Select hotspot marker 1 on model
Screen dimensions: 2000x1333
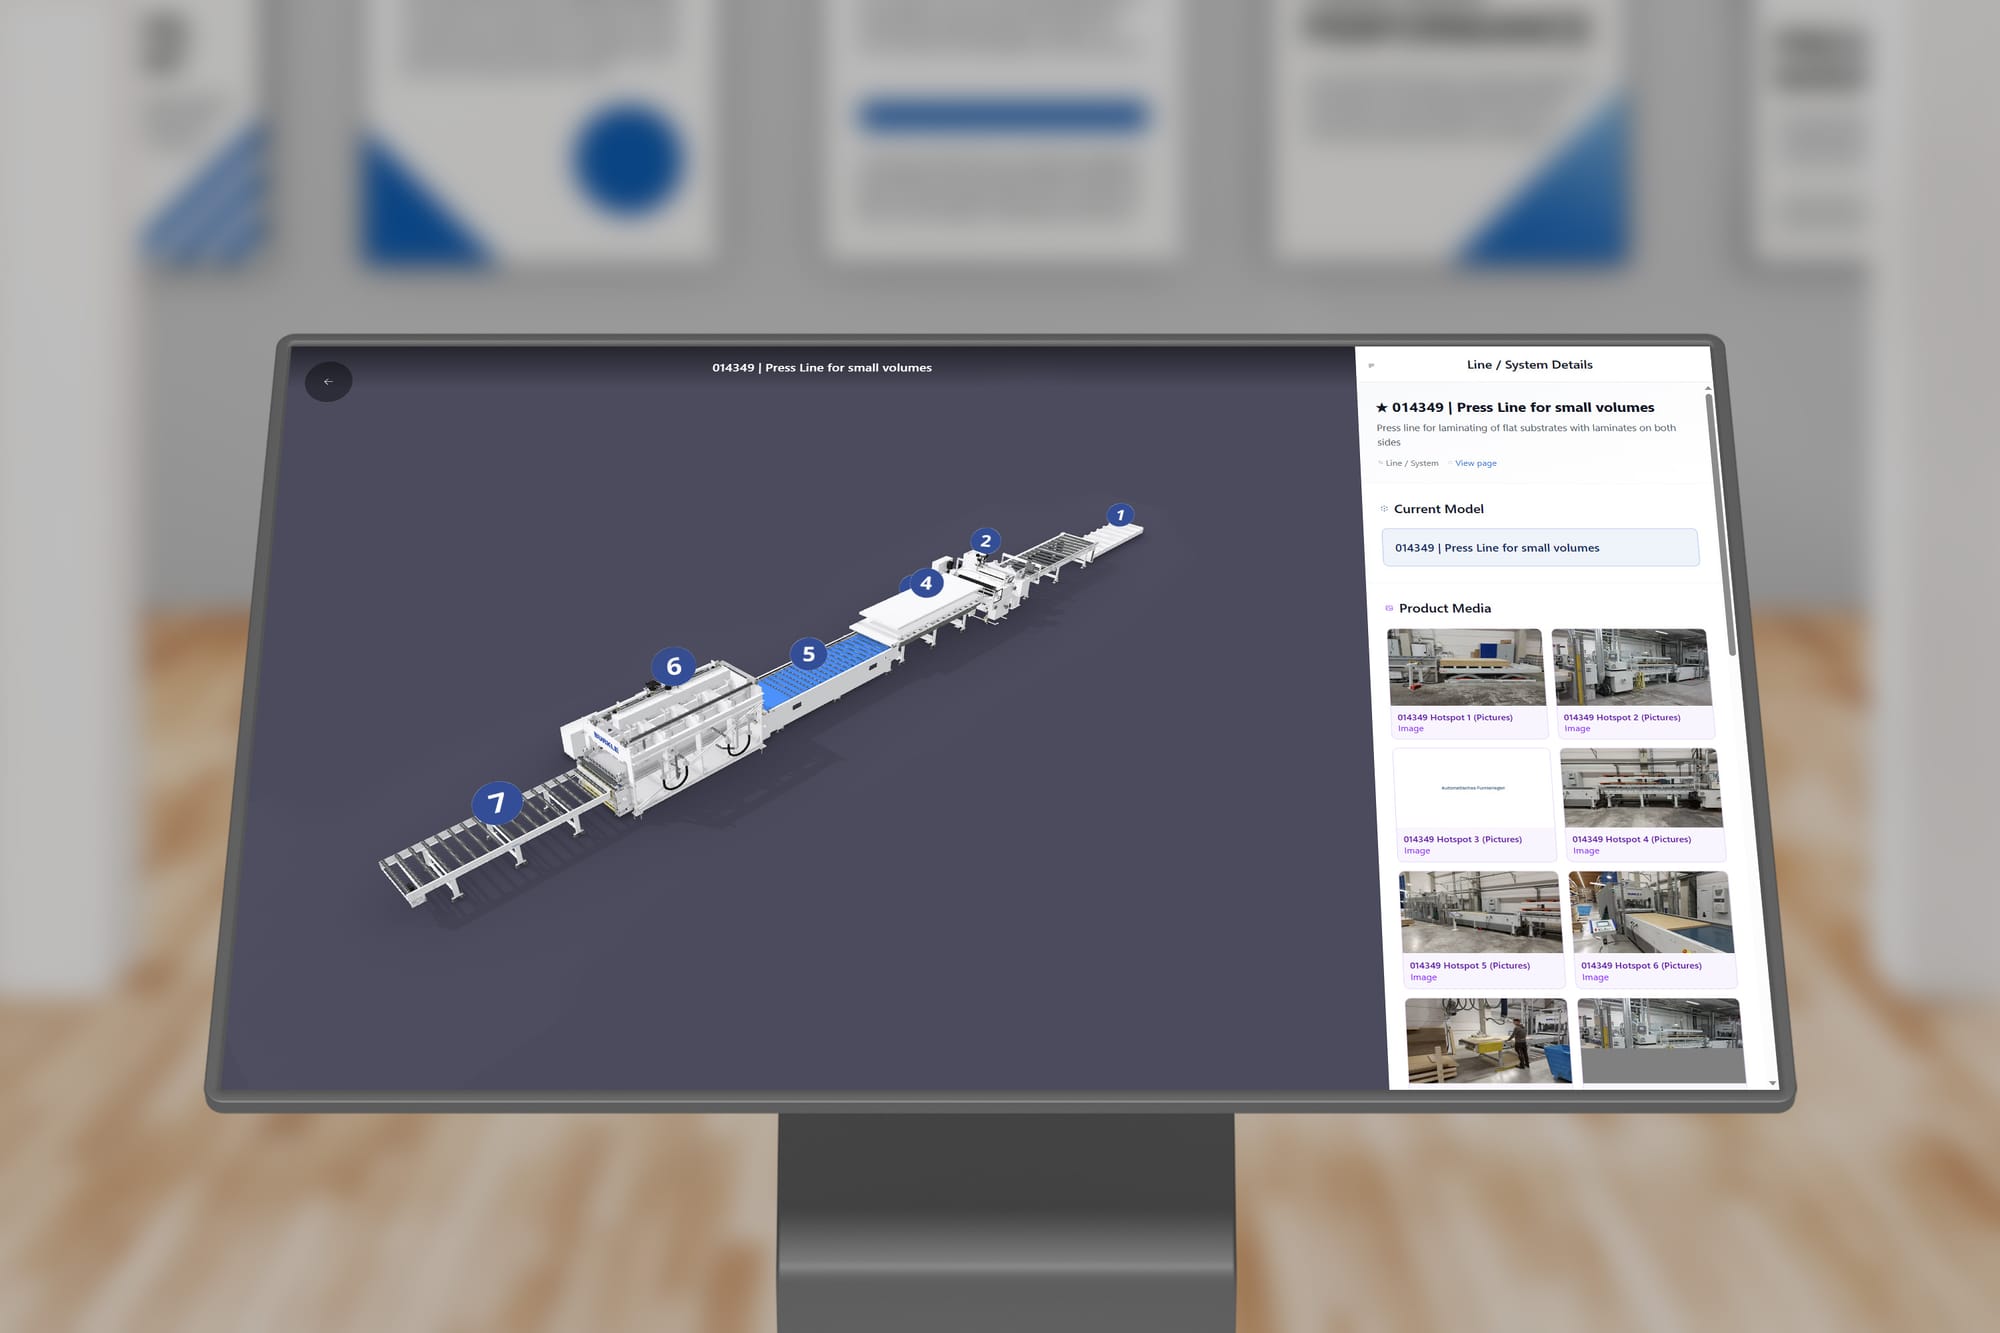pyautogui.click(x=1120, y=515)
